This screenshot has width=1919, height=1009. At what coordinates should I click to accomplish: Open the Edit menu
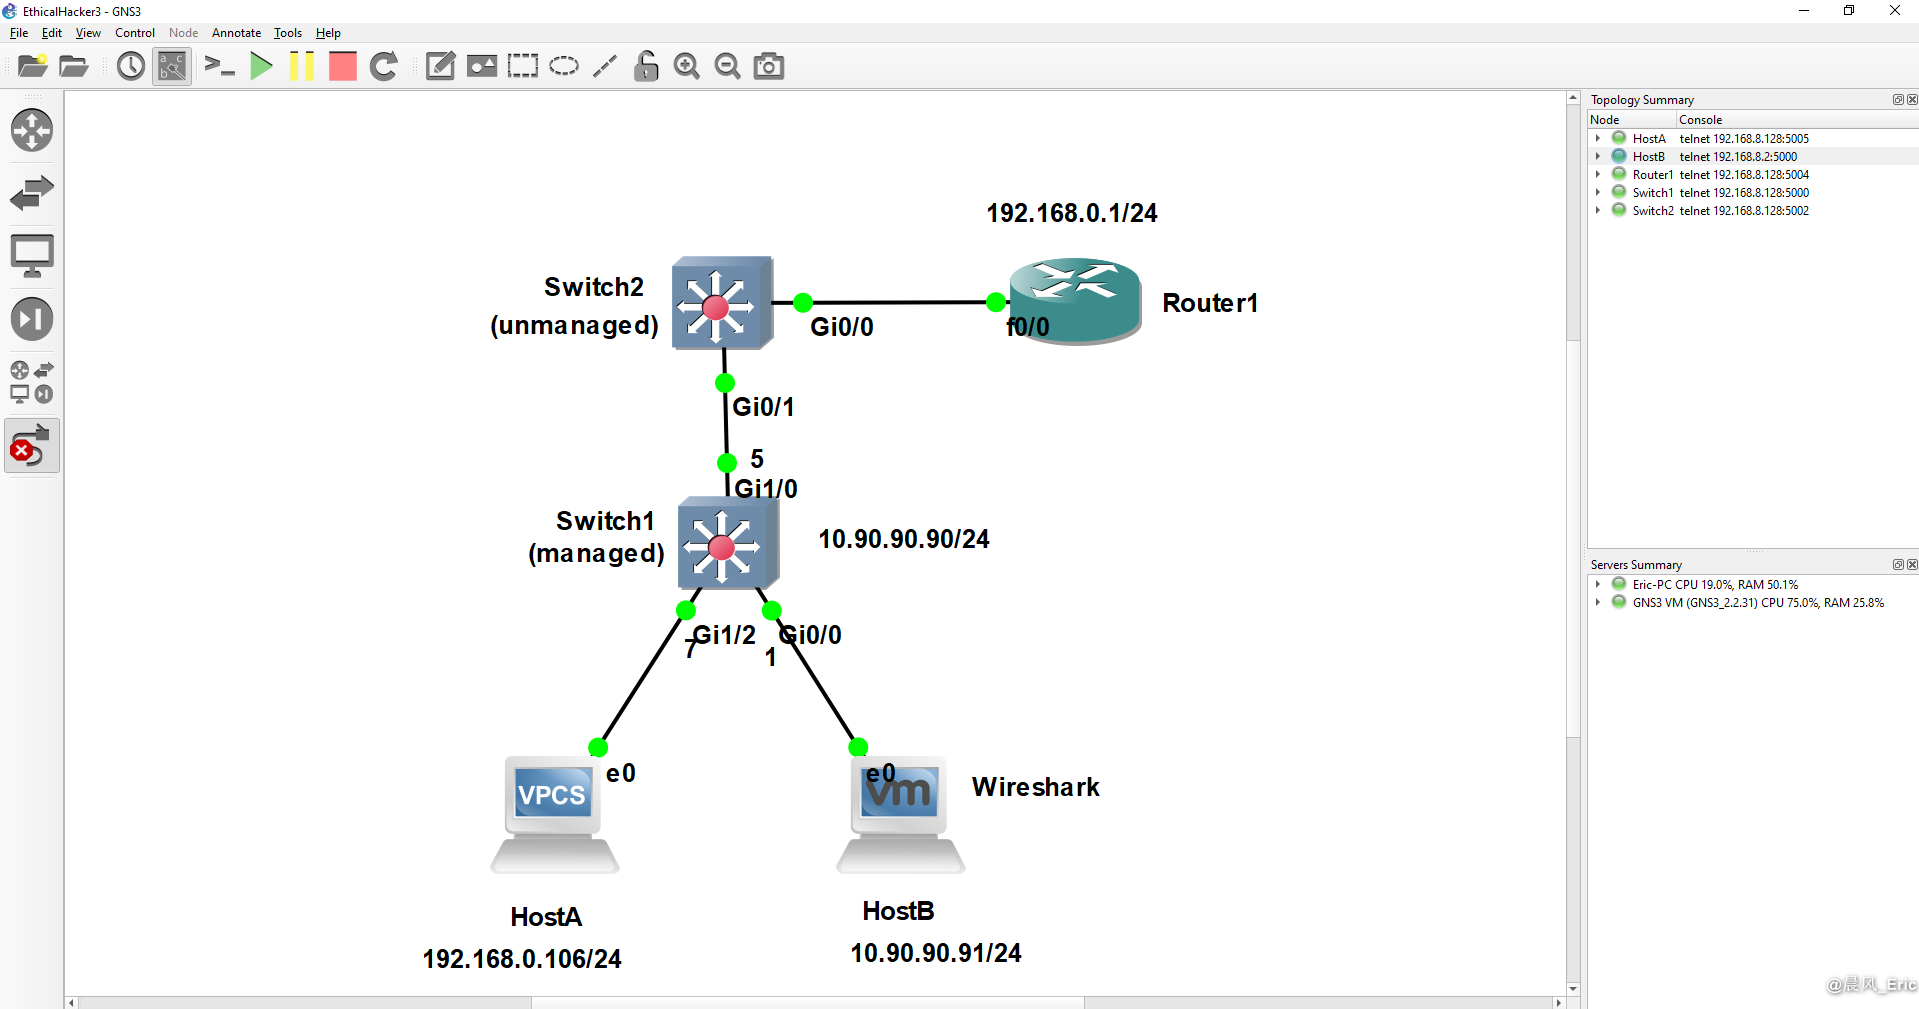(52, 33)
